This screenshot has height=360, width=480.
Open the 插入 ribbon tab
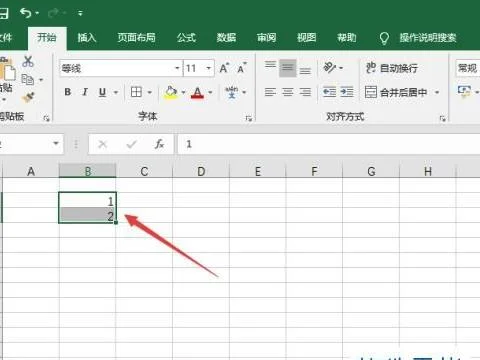[87, 38]
